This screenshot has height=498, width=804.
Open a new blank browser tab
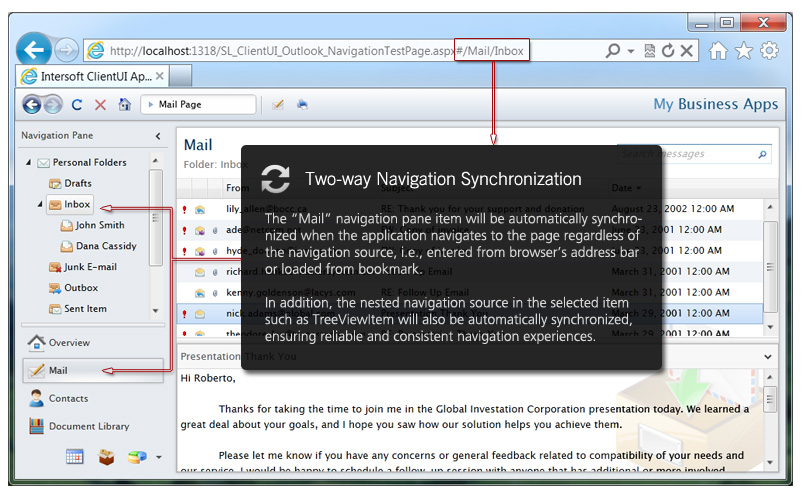pyautogui.click(x=180, y=76)
